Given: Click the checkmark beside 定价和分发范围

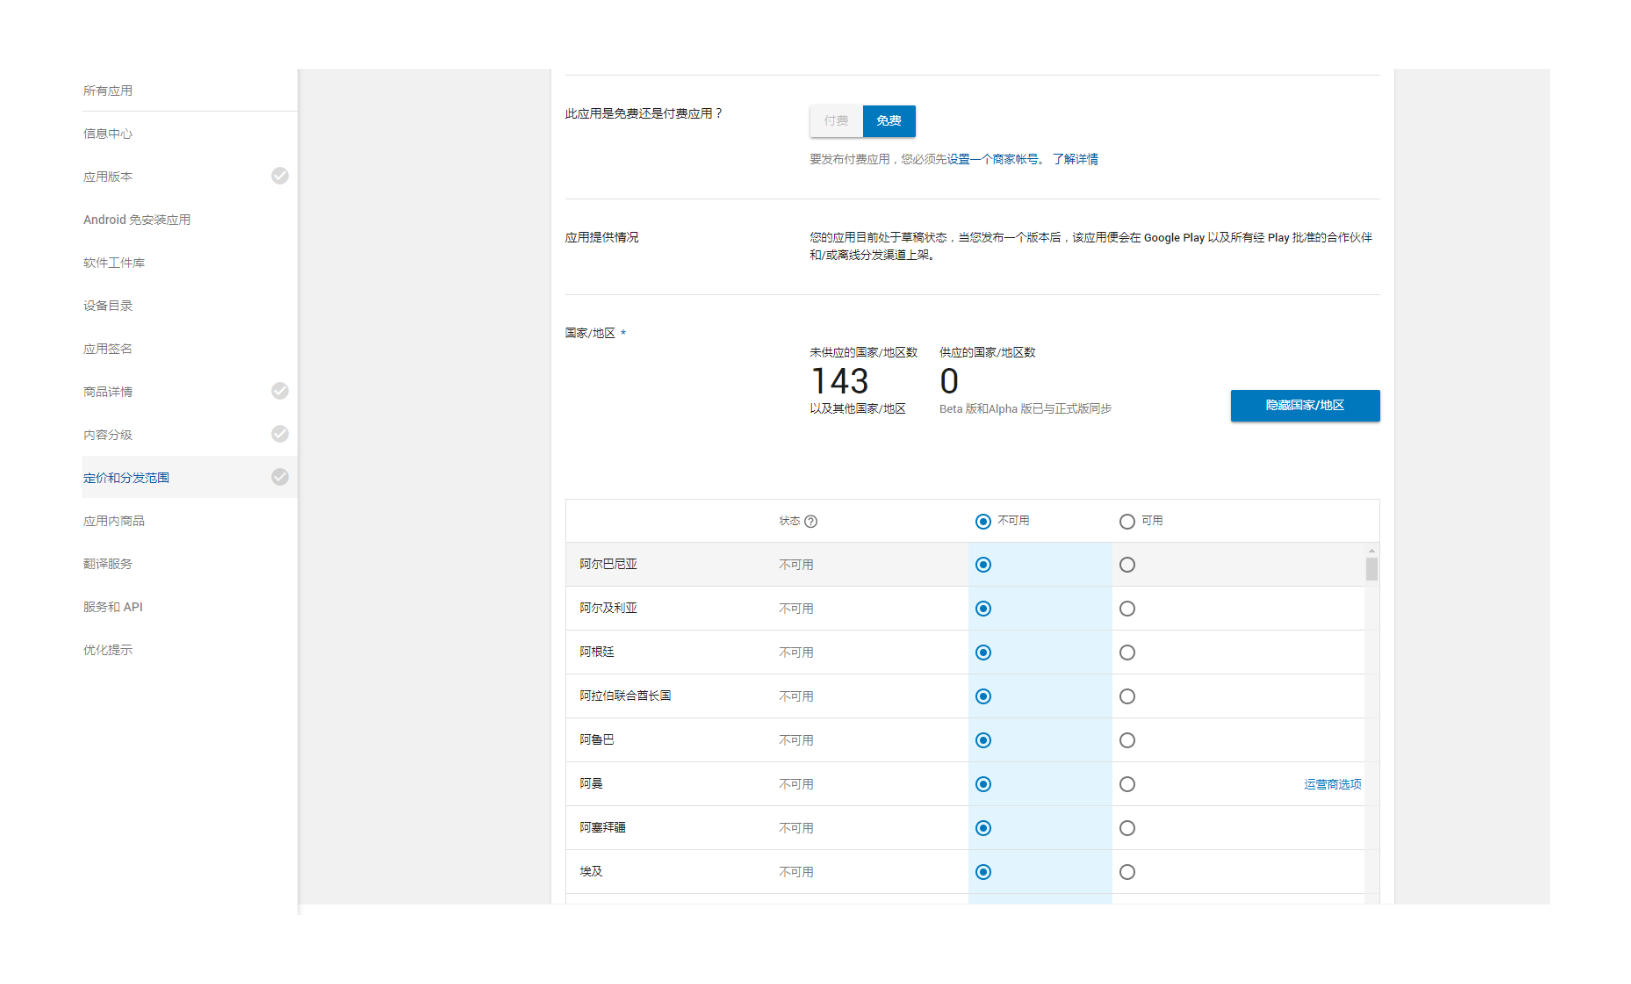Looking at the screenshot, I should coord(280,477).
